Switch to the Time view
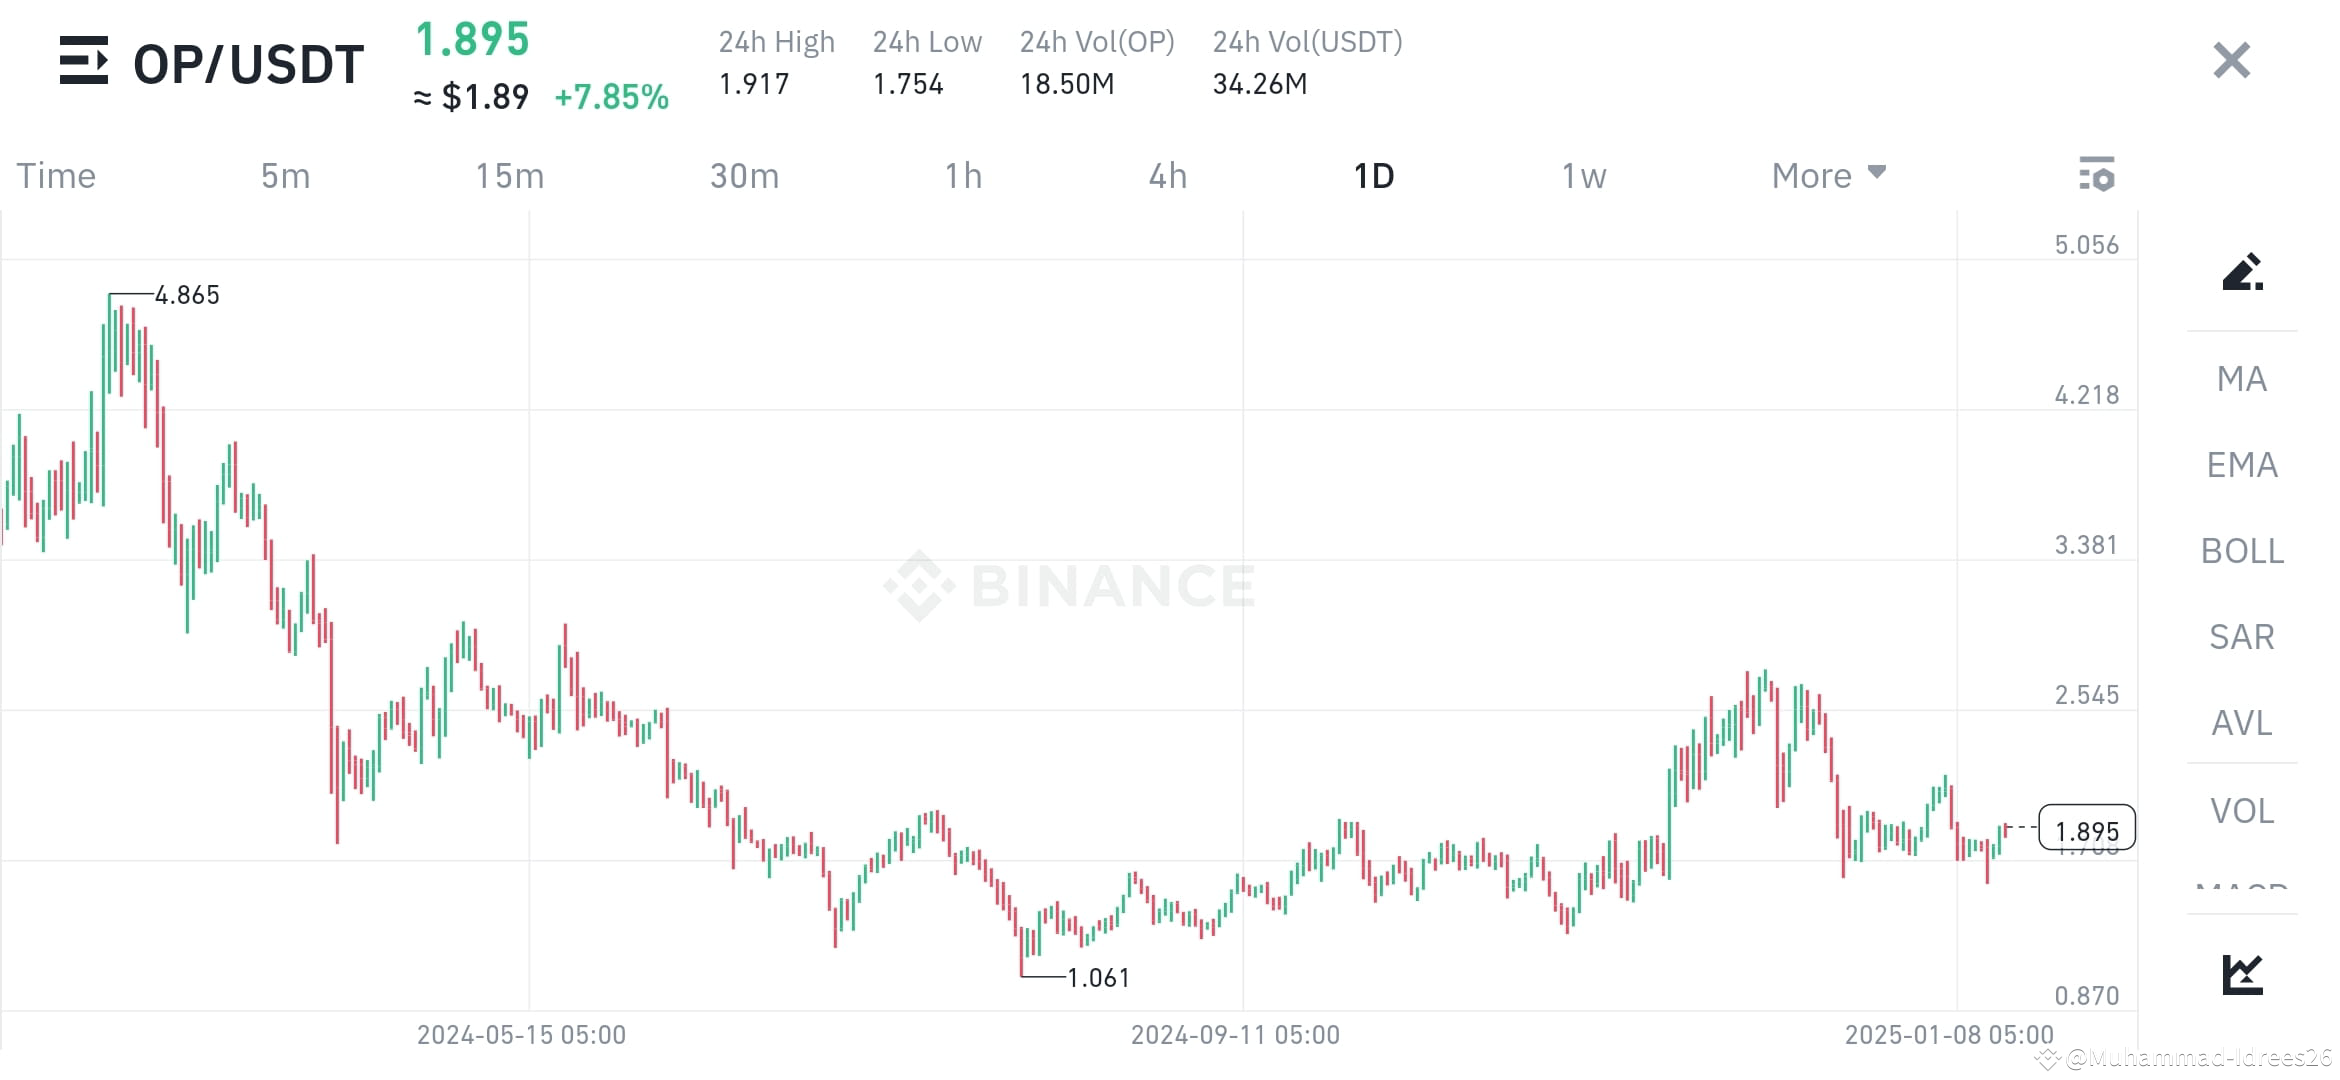 click(56, 174)
